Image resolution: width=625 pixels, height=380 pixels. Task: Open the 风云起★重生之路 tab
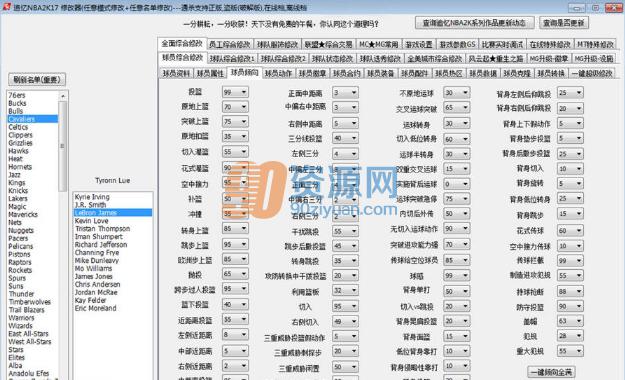[x=495, y=59]
